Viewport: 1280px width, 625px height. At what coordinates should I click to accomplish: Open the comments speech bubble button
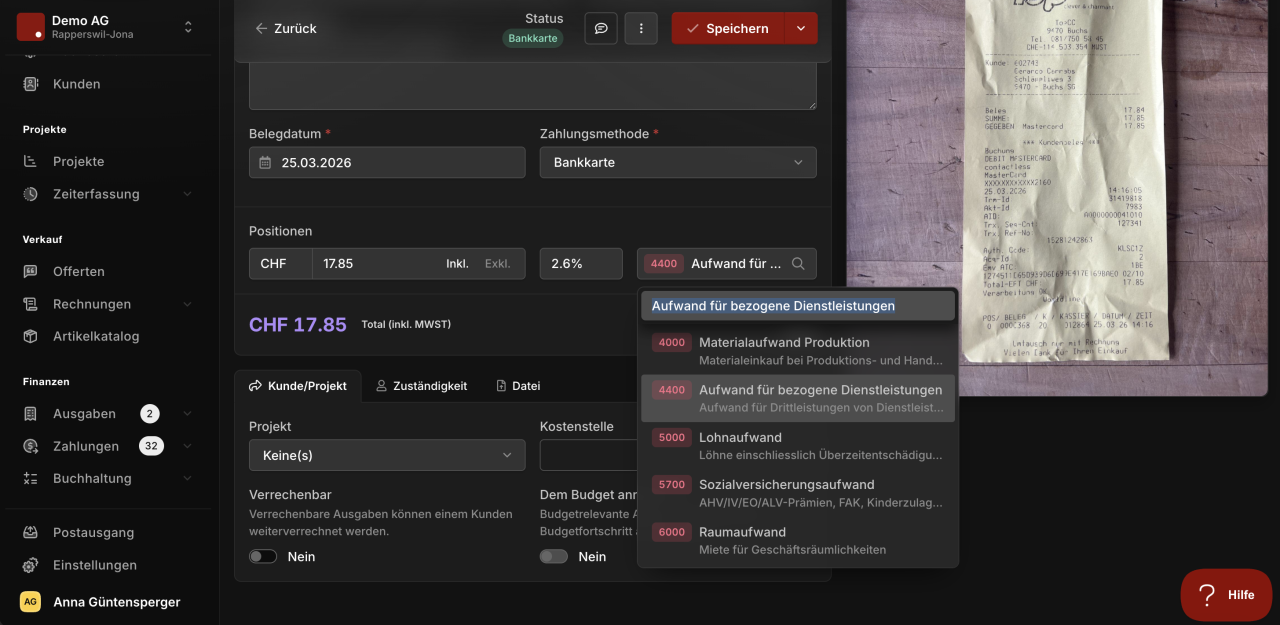600,28
